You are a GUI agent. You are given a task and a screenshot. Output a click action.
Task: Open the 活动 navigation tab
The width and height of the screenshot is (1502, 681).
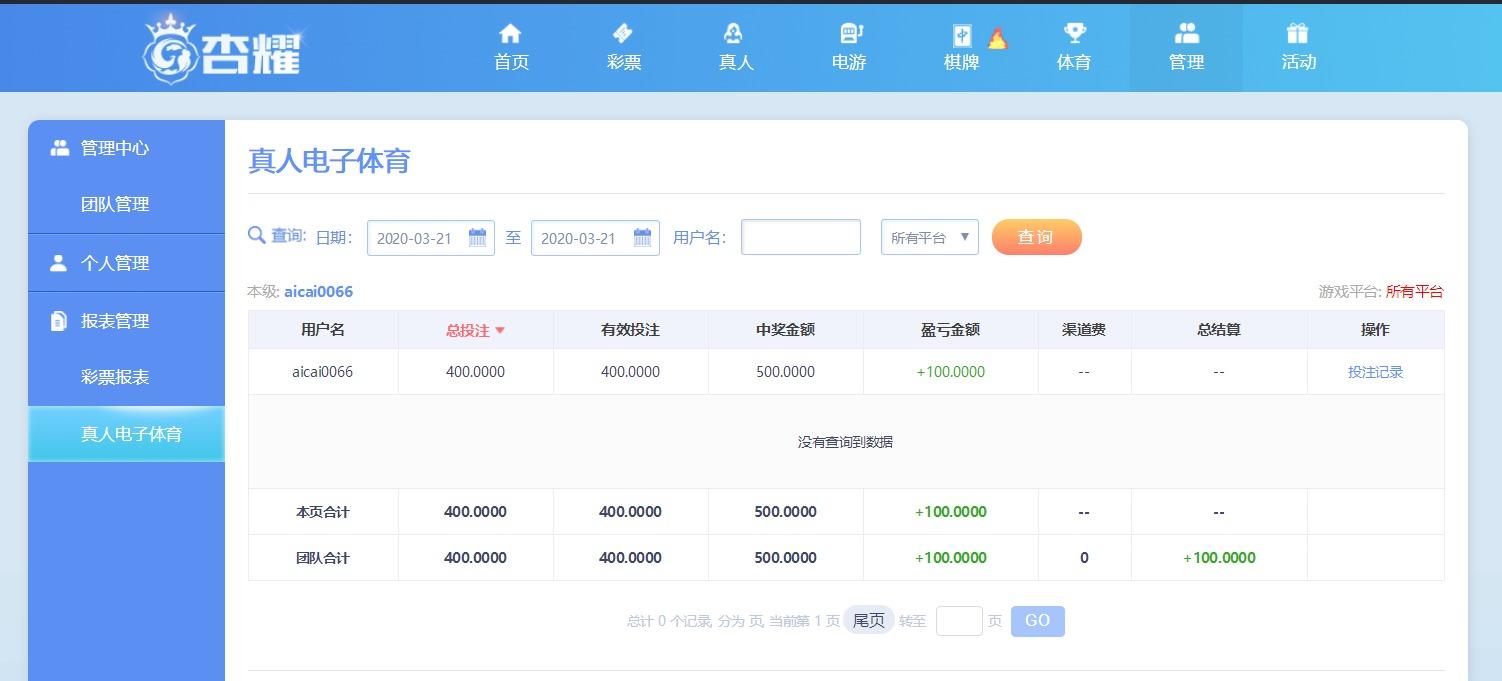1298,47
